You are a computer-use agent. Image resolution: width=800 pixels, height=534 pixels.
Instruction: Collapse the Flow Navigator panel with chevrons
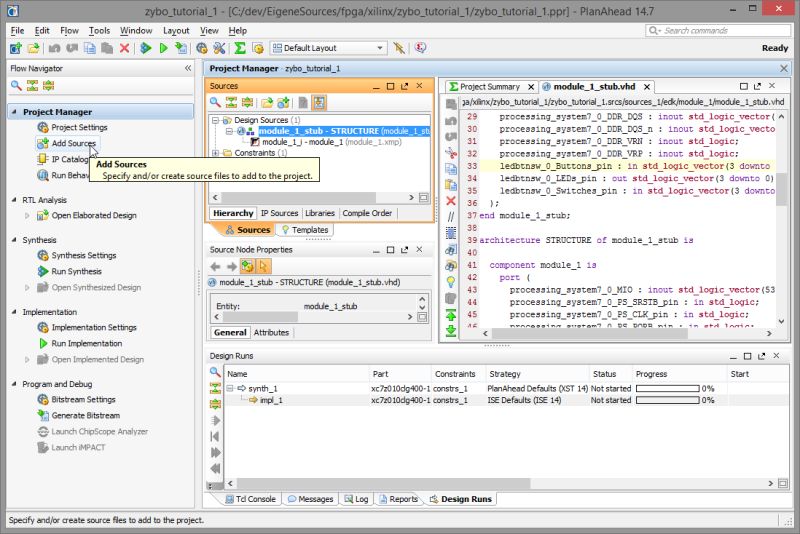(188, 68)
